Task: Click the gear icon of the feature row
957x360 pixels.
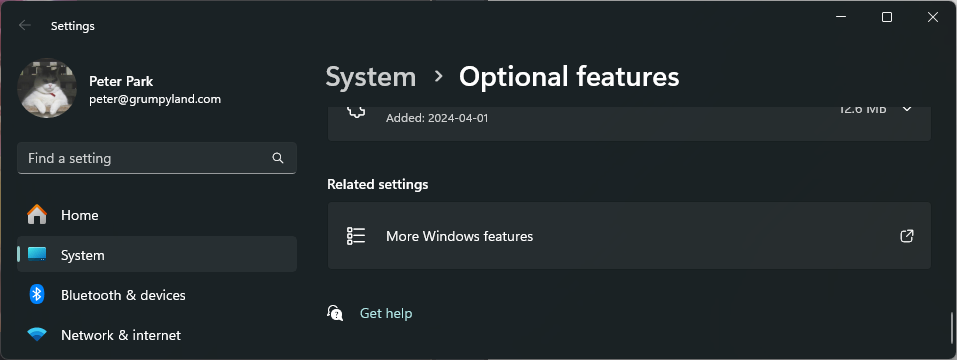Action: pyautogui.click(x=356, y=111)
